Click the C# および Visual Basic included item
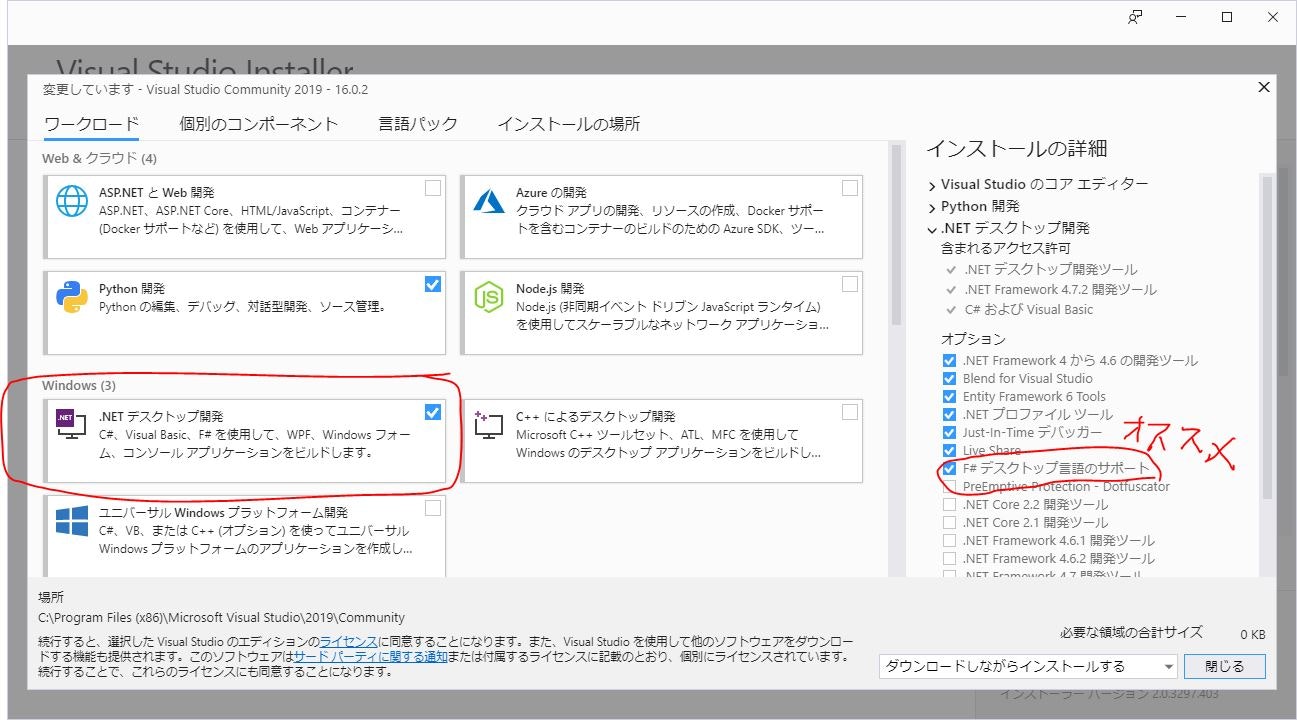Viewport: 1297px width, 720px height. 1028,309
